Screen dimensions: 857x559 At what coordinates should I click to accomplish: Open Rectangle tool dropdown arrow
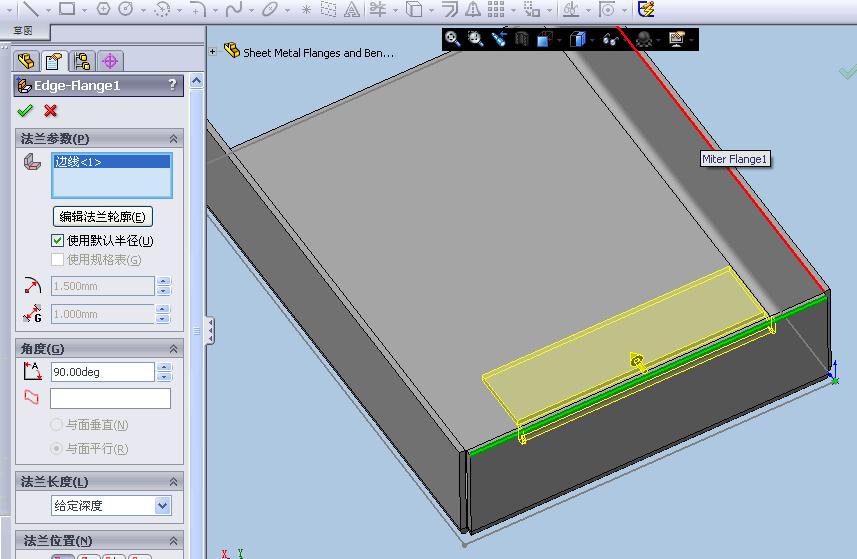84,10
